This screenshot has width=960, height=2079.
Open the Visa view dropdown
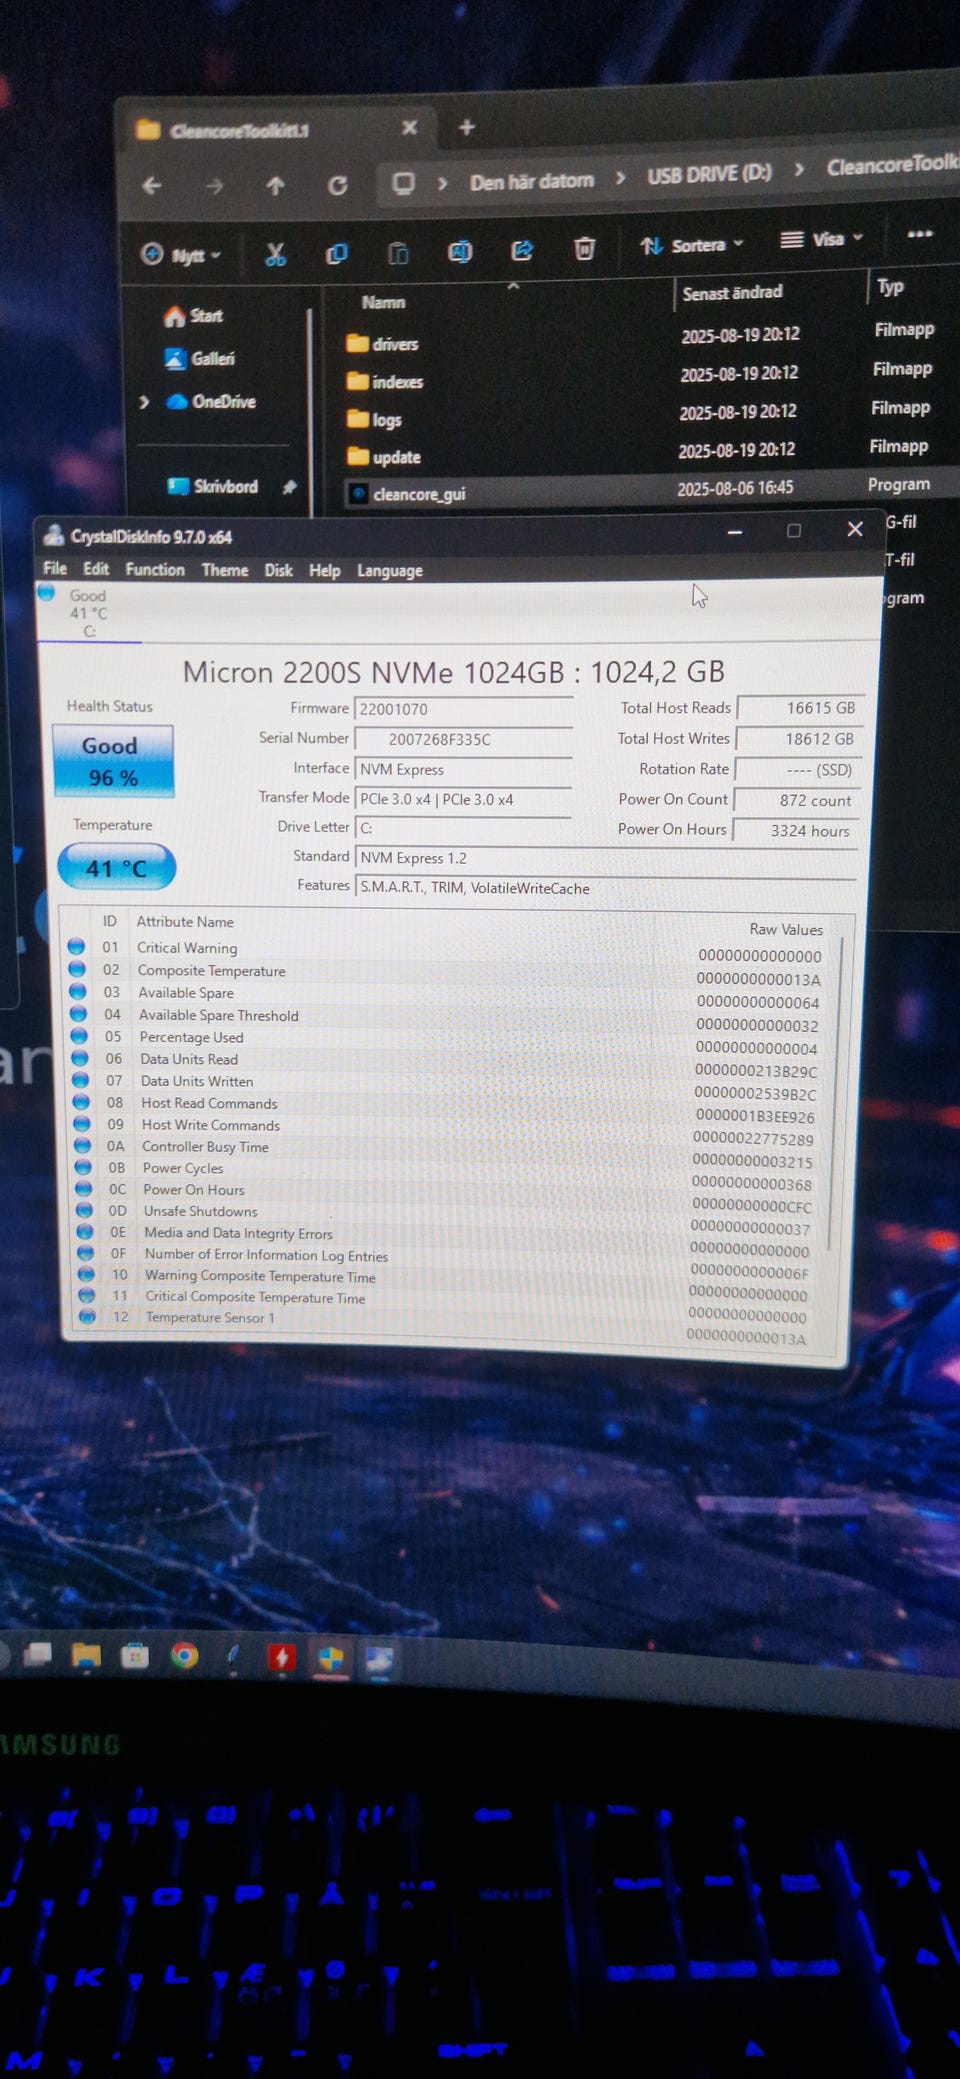pos(821,239)
